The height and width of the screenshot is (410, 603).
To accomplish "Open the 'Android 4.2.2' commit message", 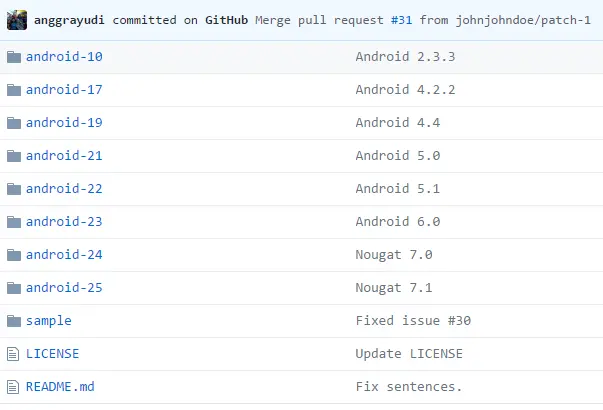I will click(x=405, y=90).
